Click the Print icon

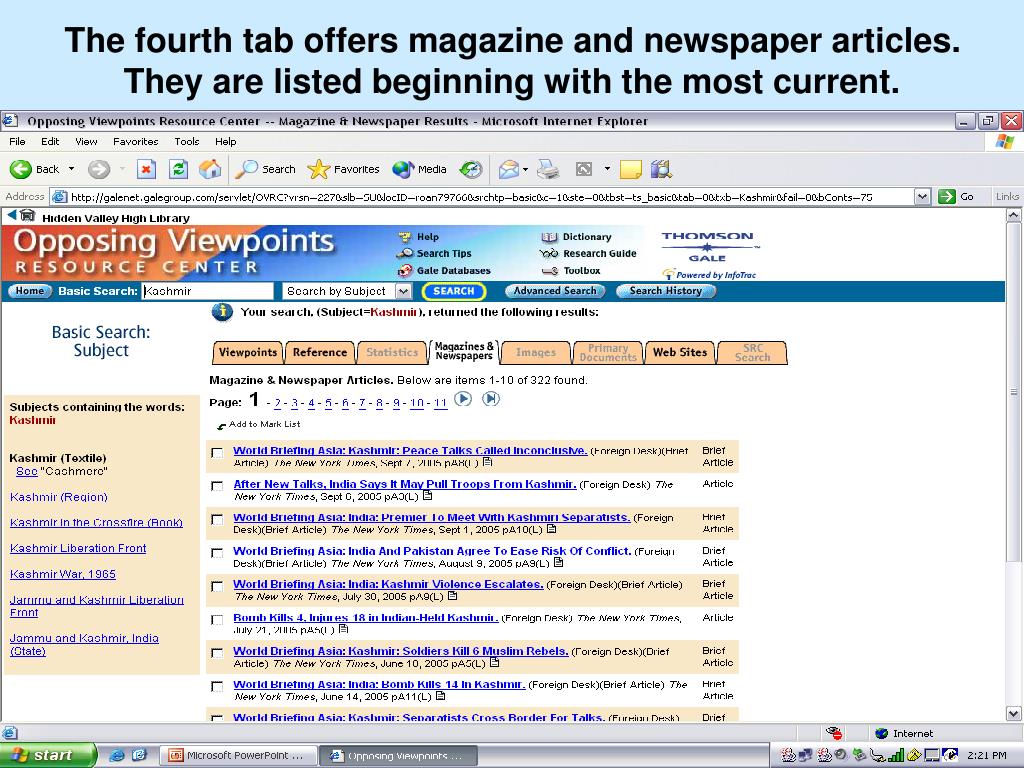pyautogui.click(x=549, y=169)
